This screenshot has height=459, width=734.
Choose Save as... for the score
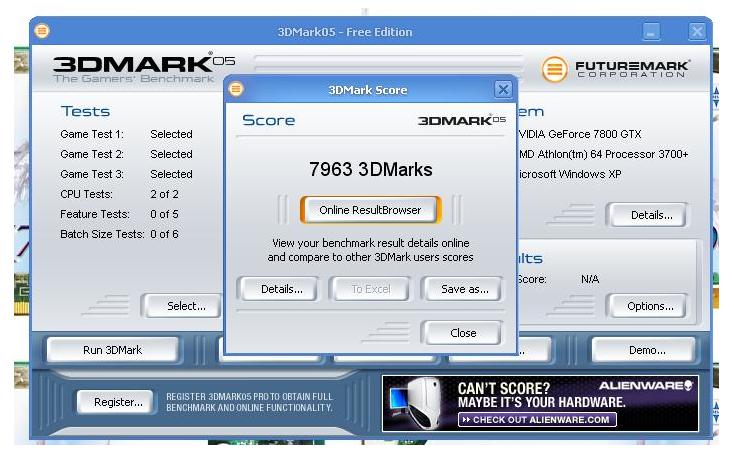click(464, 289)
